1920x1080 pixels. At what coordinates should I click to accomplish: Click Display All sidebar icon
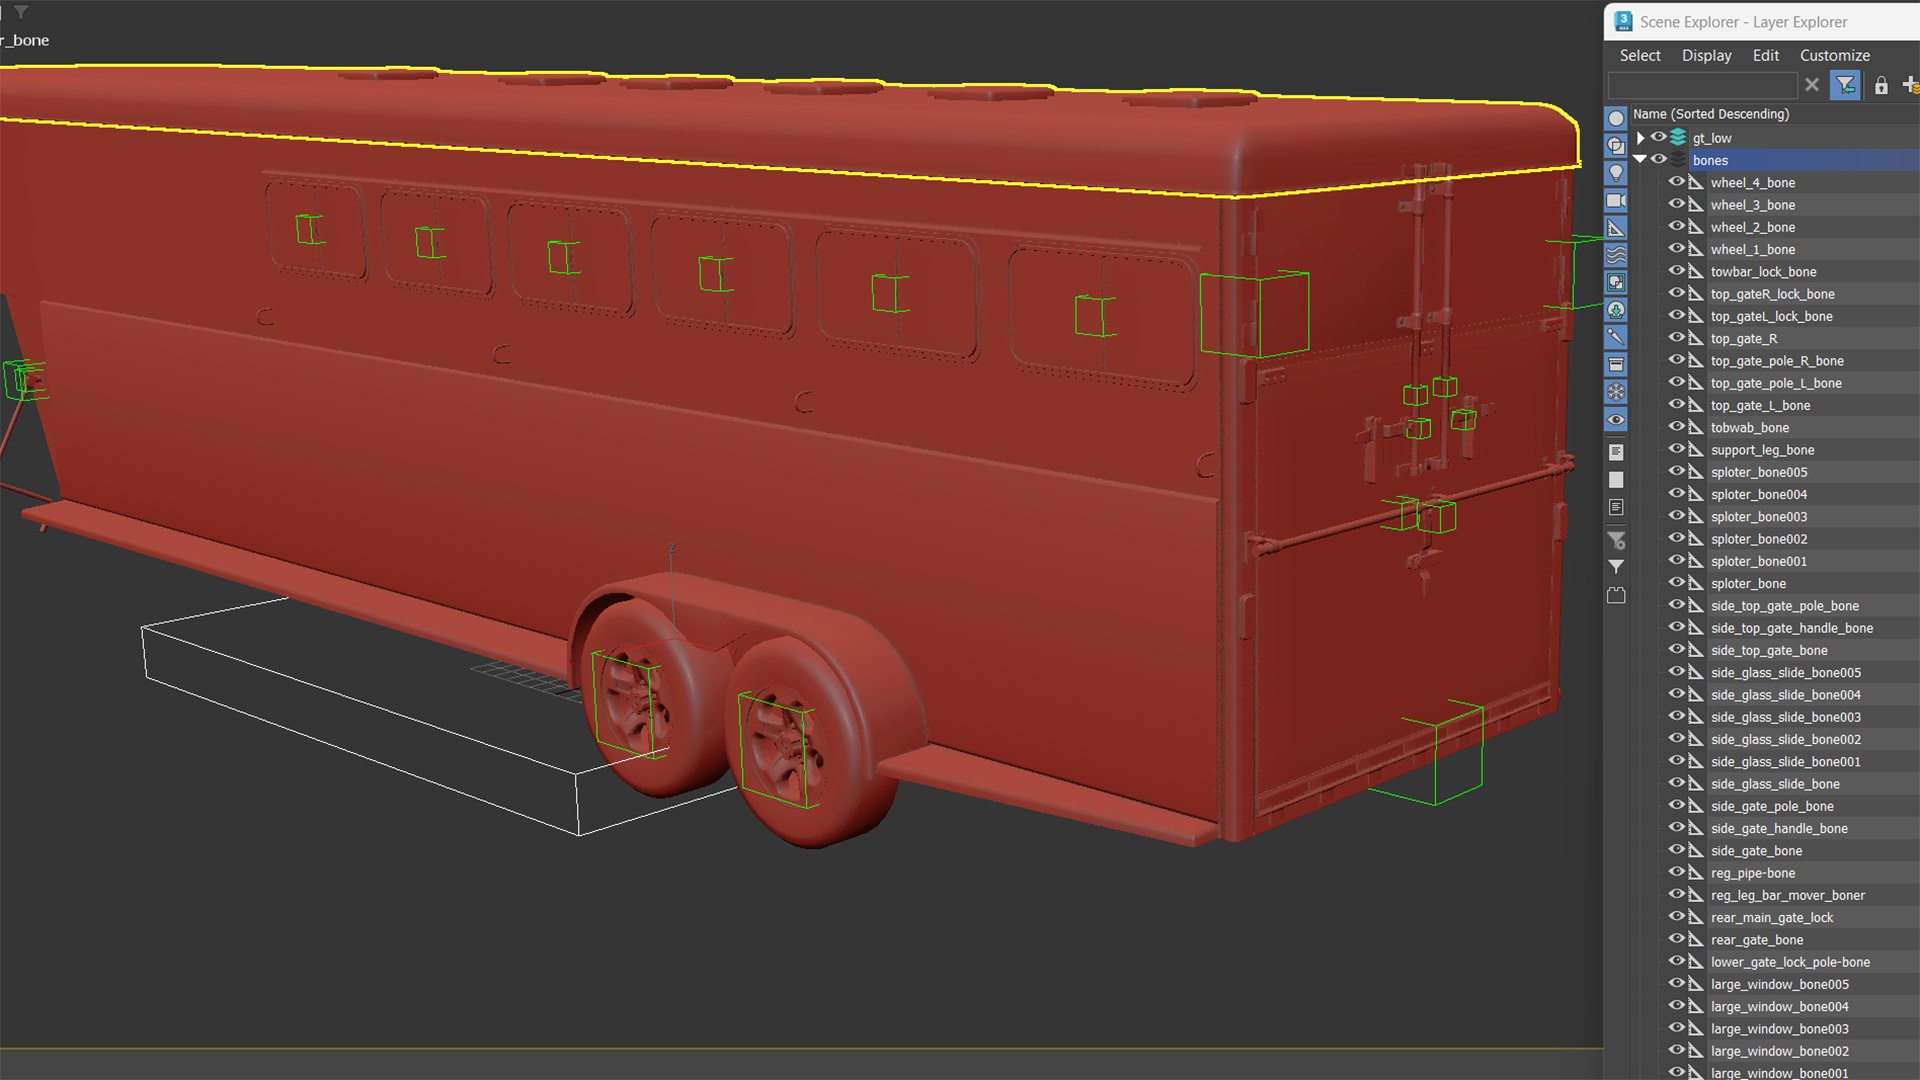(1616, 453)
